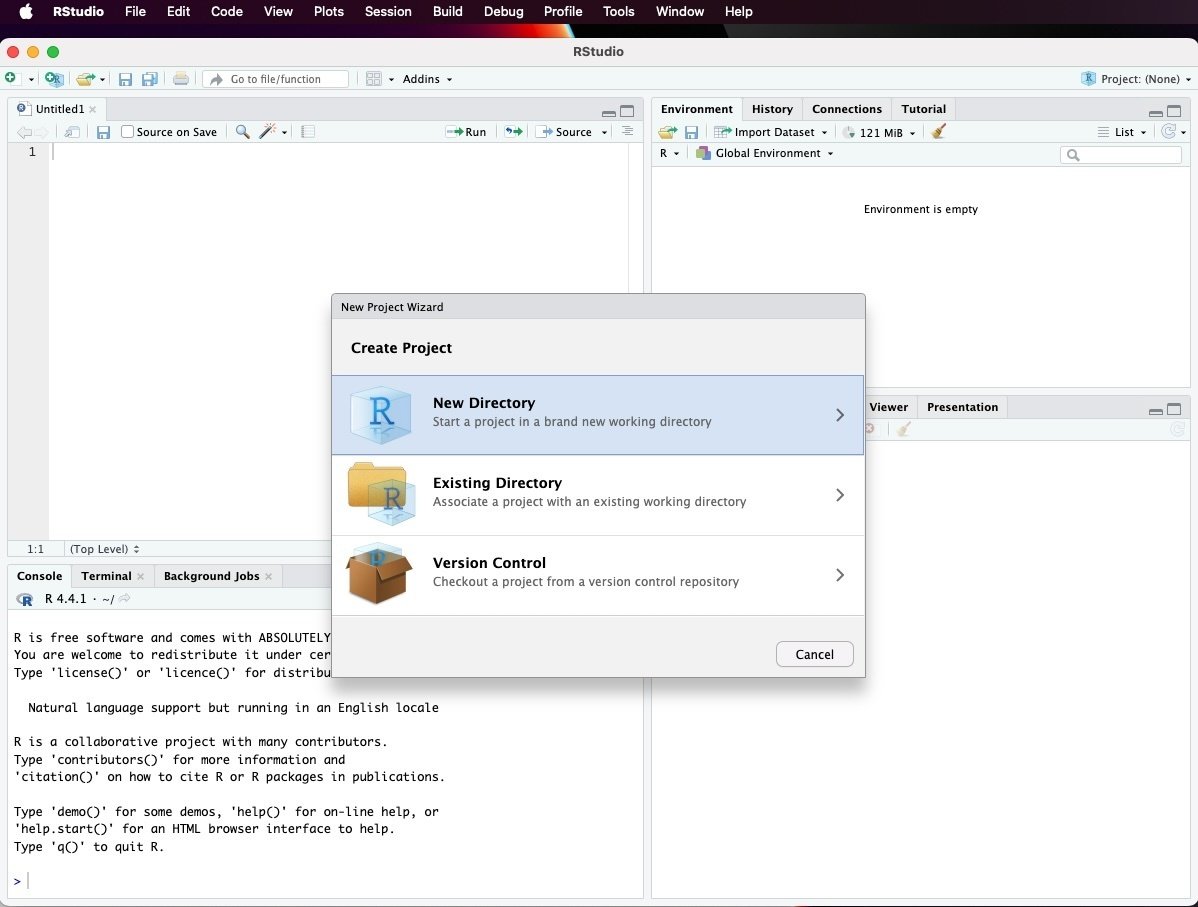
Task: Choose New Directory project option
Action: pyautogui.click(x=598, y=415)
